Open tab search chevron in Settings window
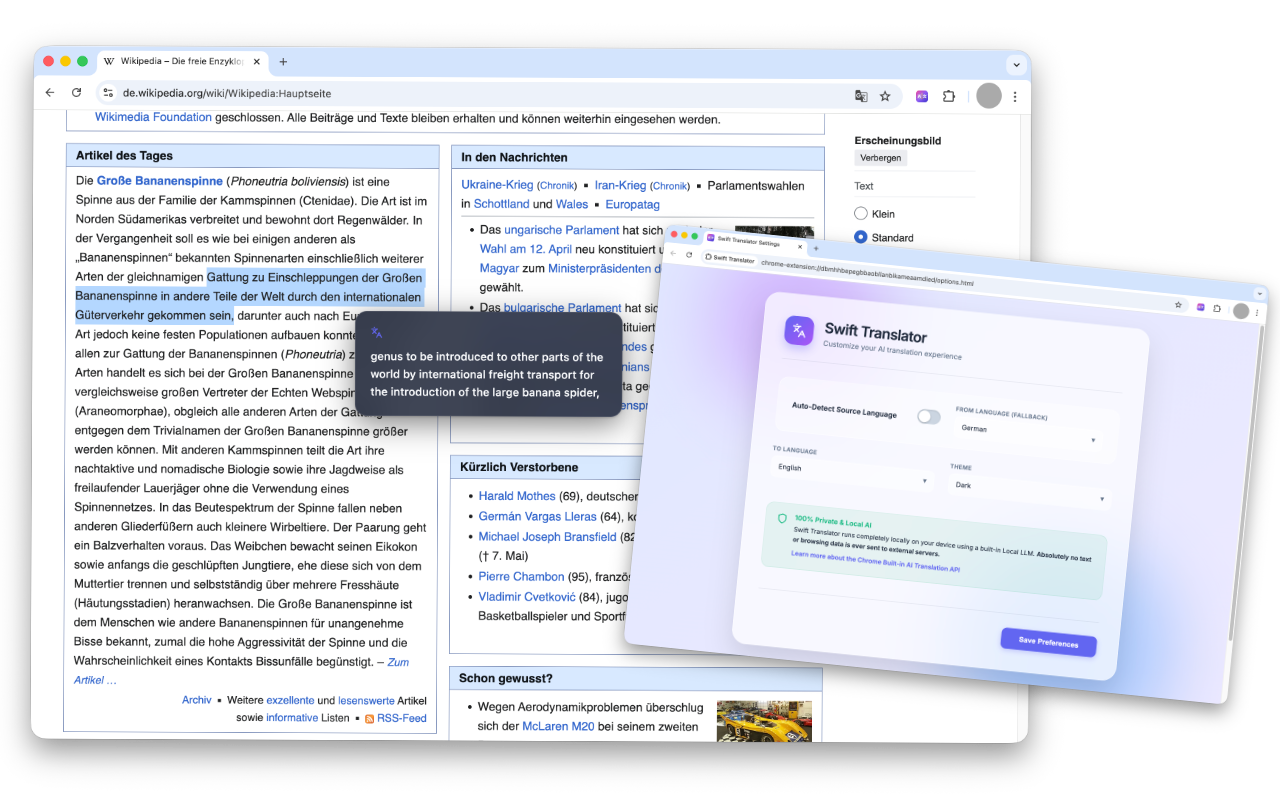 click(x=1259, y=294)
